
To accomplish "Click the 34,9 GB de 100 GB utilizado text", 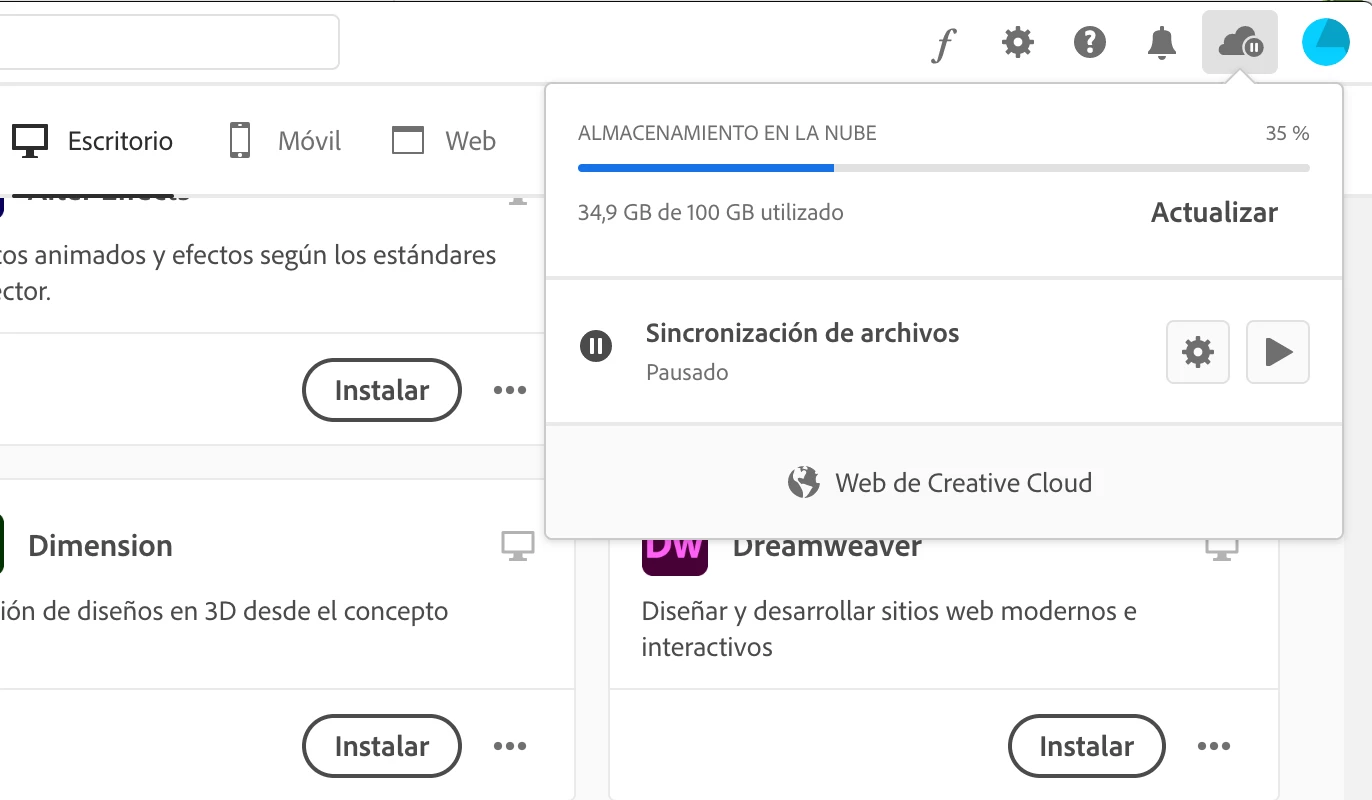I will tap(711, 212).
